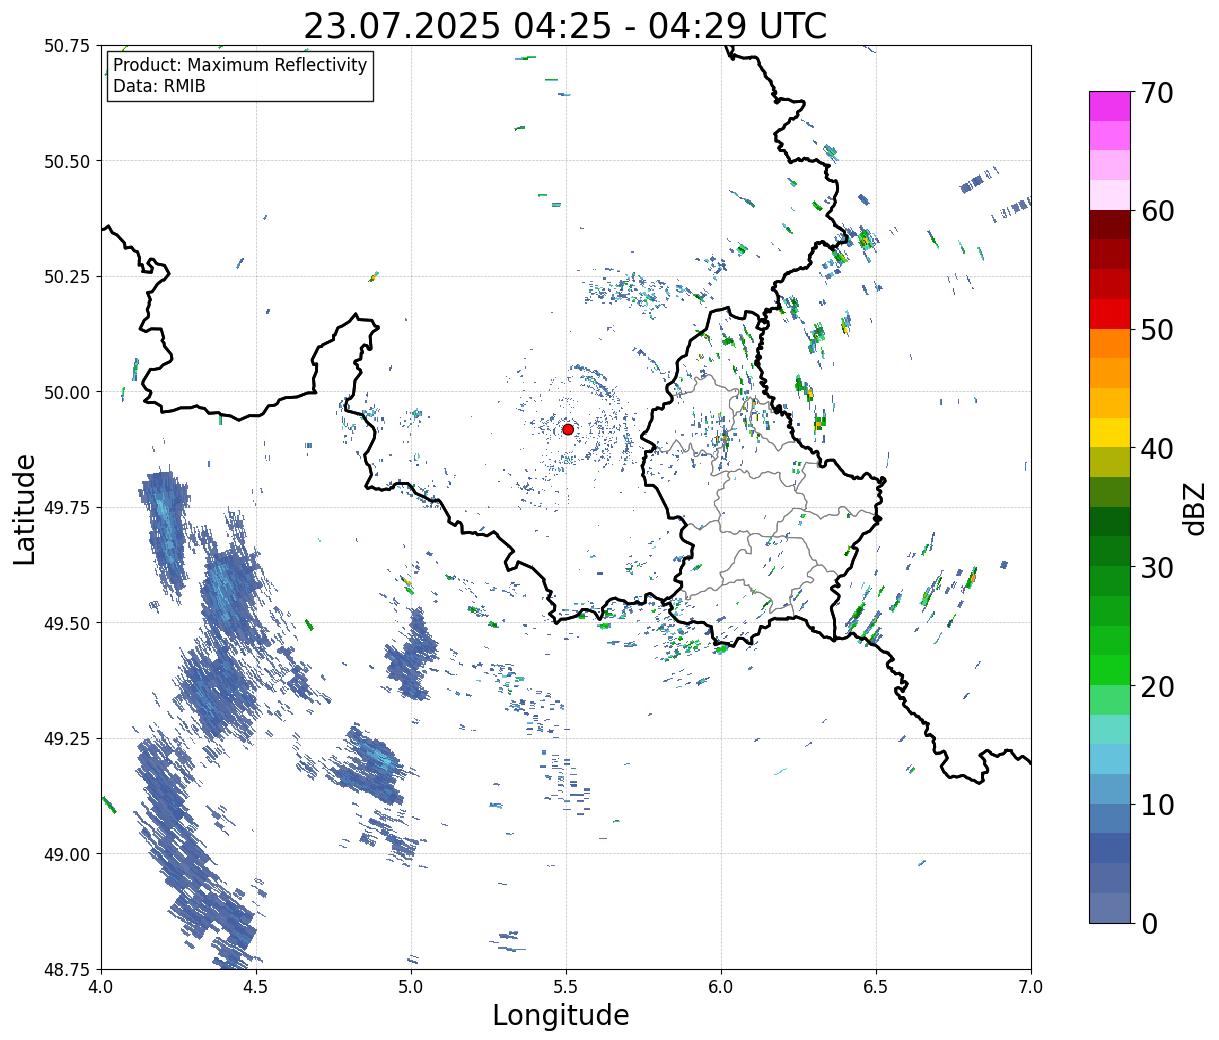Click the colorbar tick label 0
The width and height of the screenshot is (1219, 1040).
(1148, 924)
